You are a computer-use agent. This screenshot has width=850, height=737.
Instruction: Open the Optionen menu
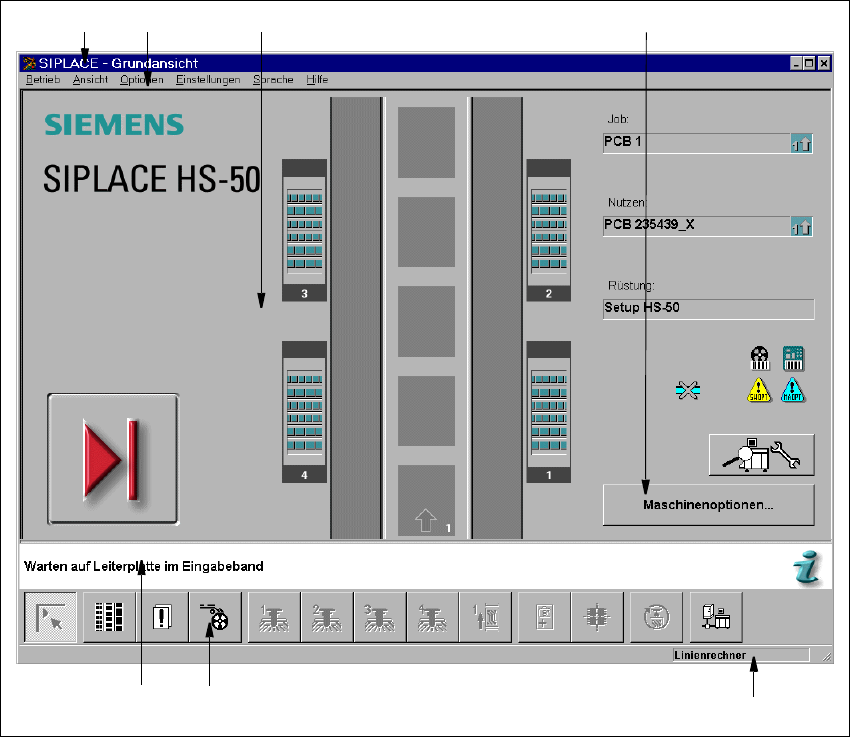click(x=141, y=80)
